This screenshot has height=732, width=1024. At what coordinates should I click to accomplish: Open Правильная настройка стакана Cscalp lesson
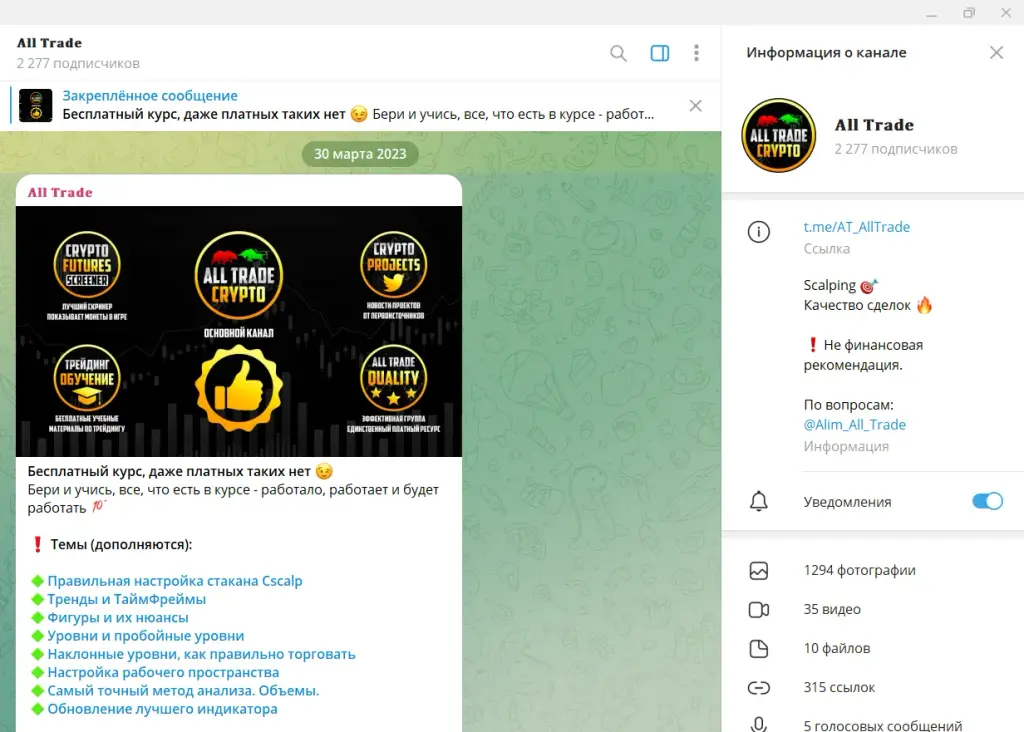[x=174, y=581]
